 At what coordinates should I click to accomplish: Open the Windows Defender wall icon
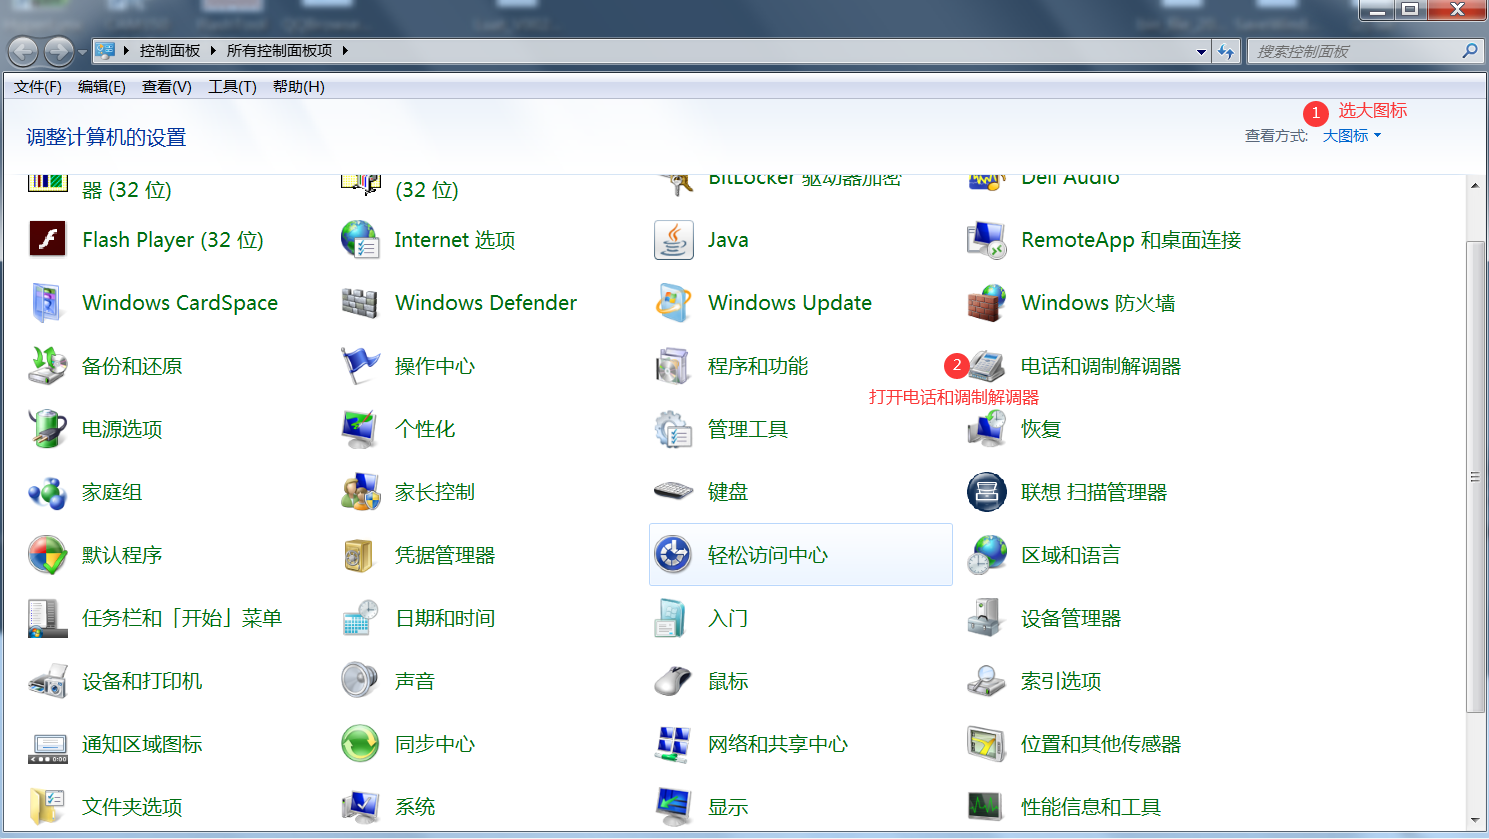(x=360, y=303)
